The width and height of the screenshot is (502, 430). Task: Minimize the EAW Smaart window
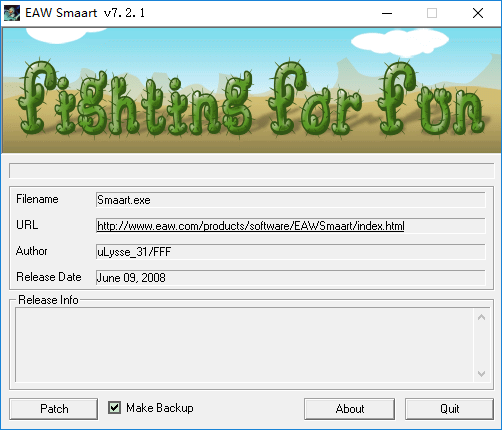[x=387, y=13]
